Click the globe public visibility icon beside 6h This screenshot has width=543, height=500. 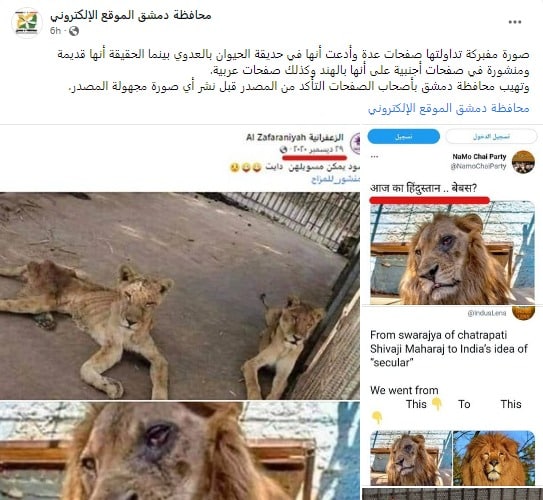coord(74,31)
